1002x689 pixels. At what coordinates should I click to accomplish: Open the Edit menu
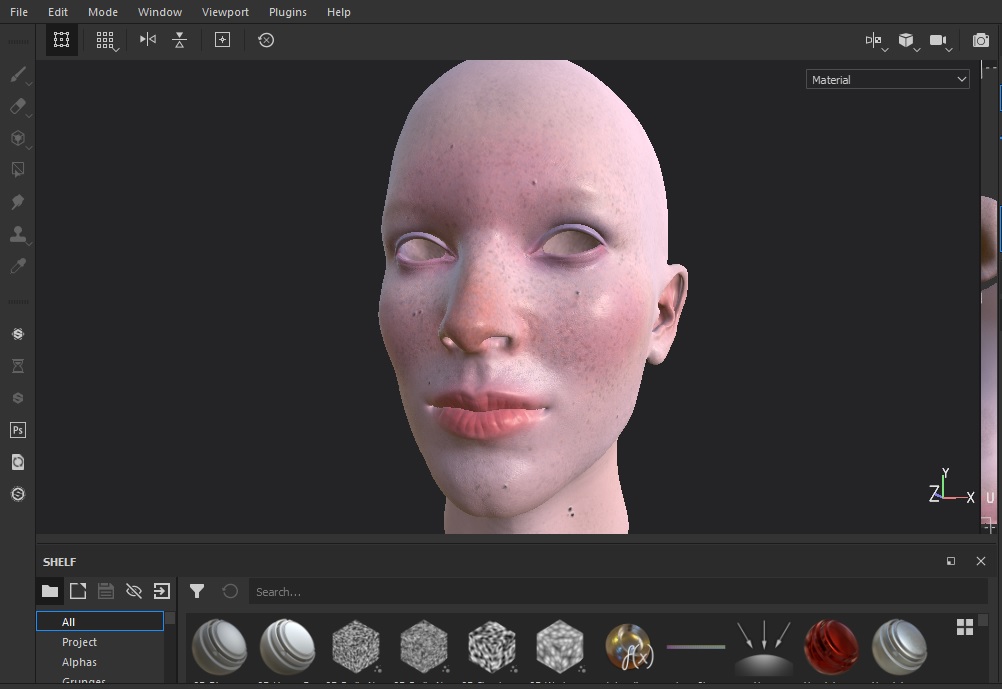(58, 12)
